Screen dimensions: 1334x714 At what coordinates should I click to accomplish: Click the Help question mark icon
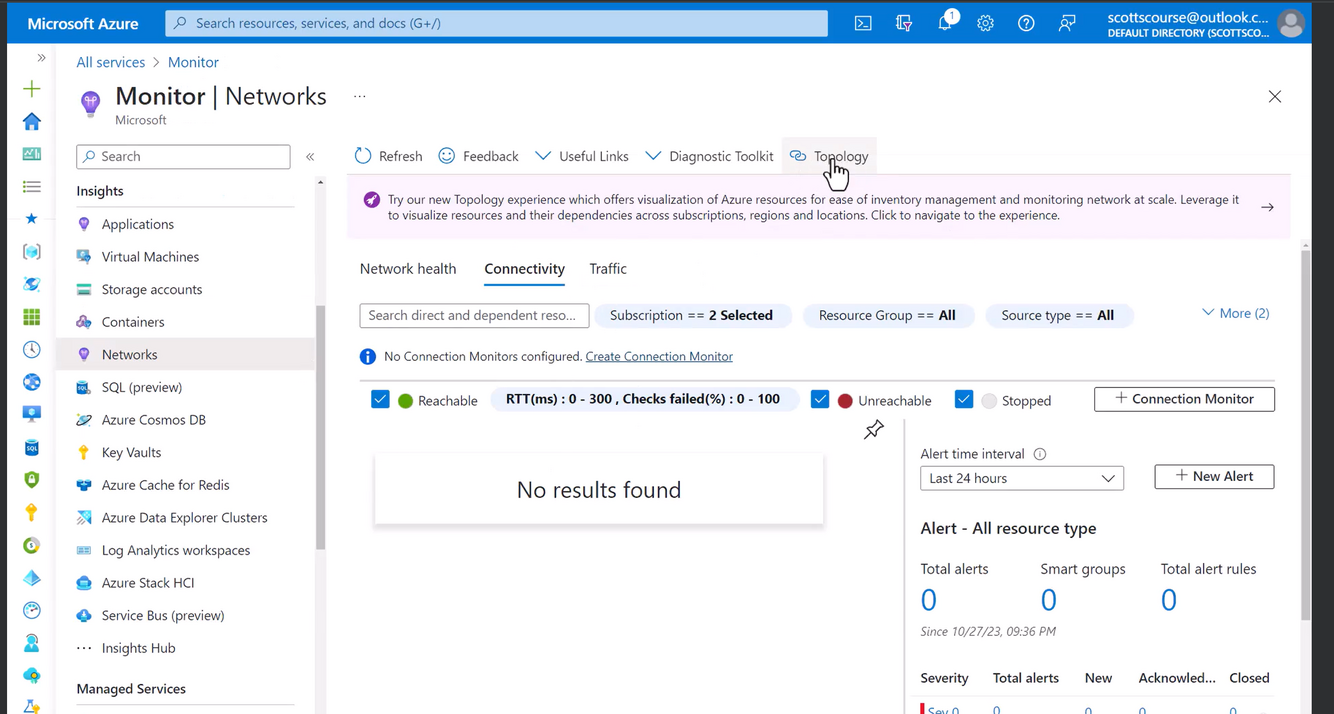tap(1026, 23)
